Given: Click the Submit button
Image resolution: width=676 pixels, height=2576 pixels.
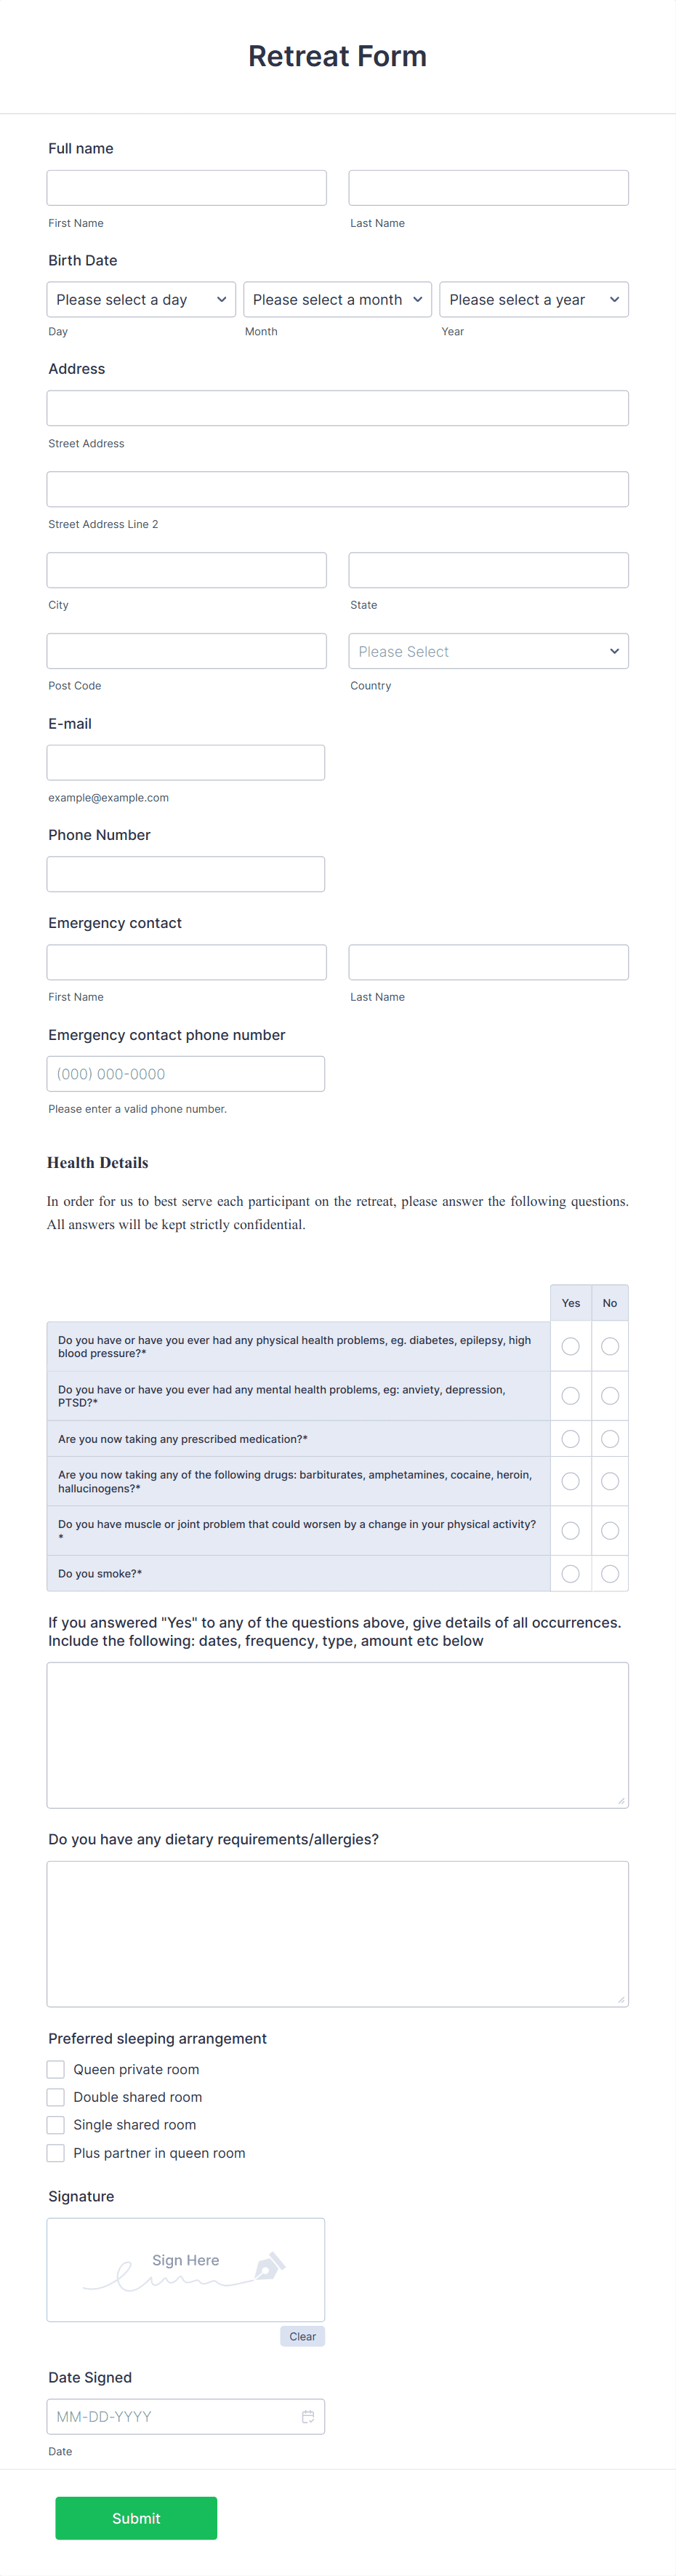Looking at the screenshot, I should point(136,2518).
